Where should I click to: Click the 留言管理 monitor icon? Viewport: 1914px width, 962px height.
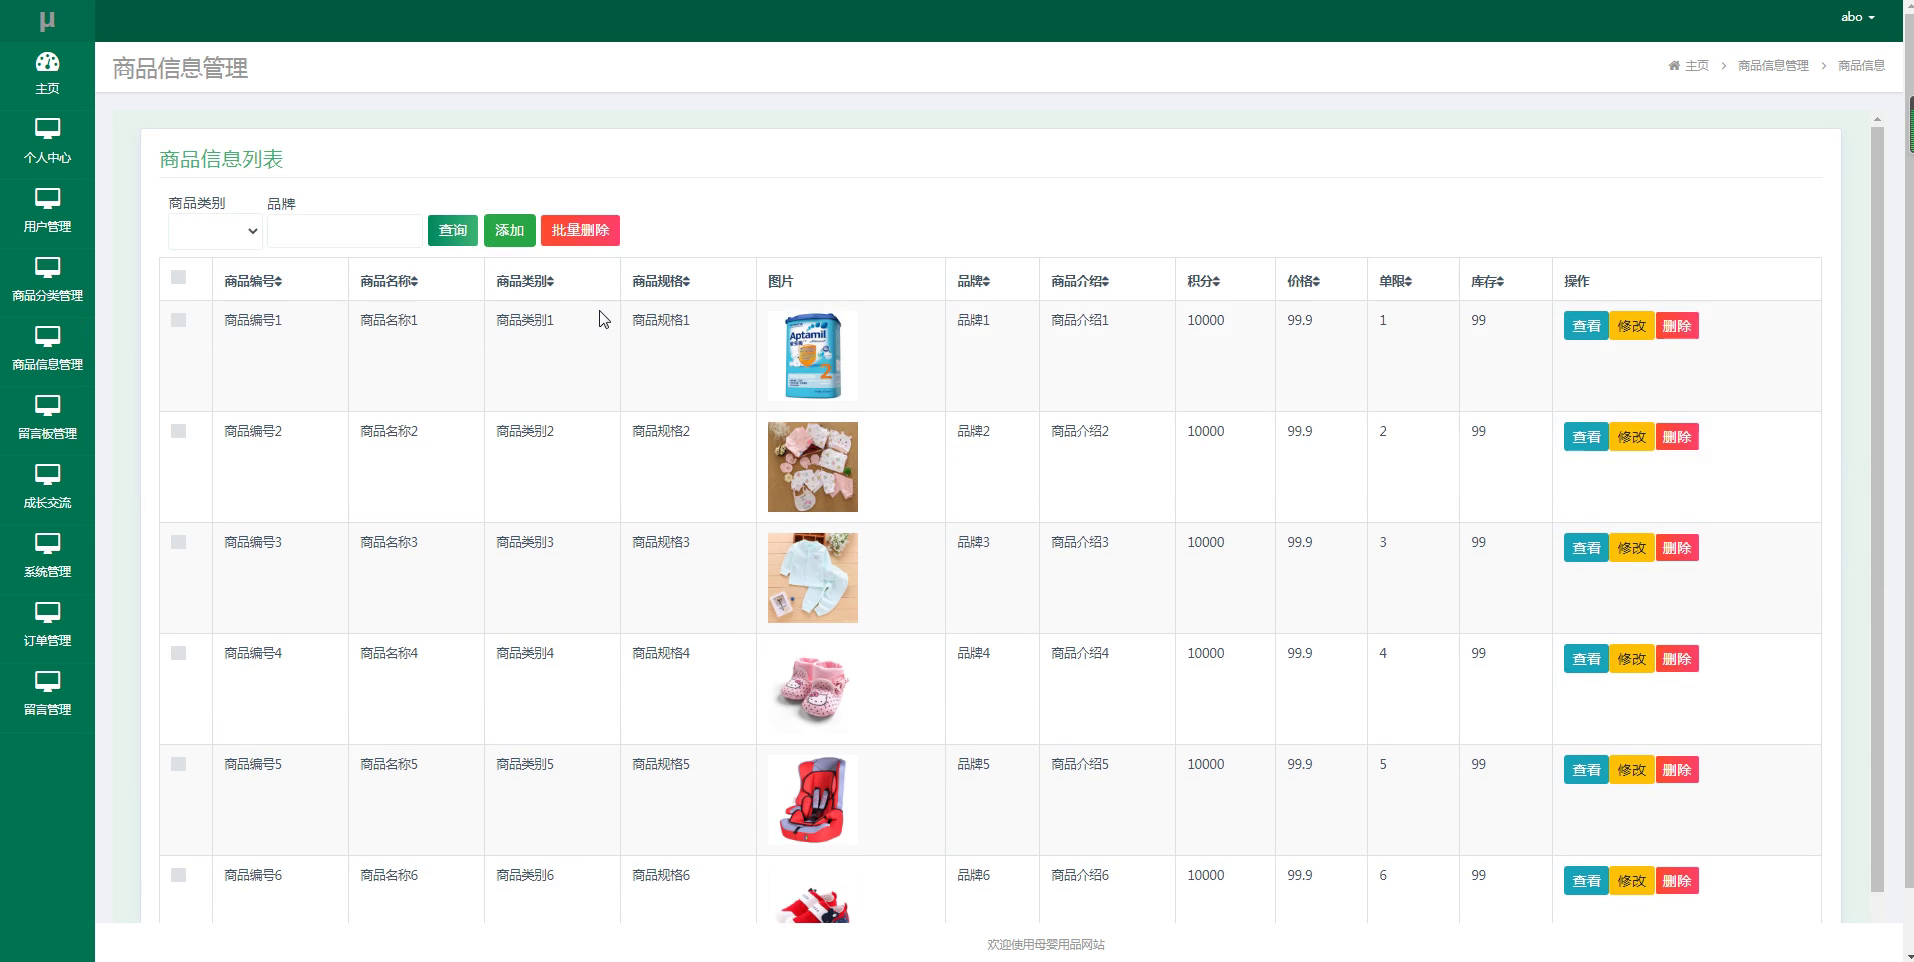click(x=47, y=681)
